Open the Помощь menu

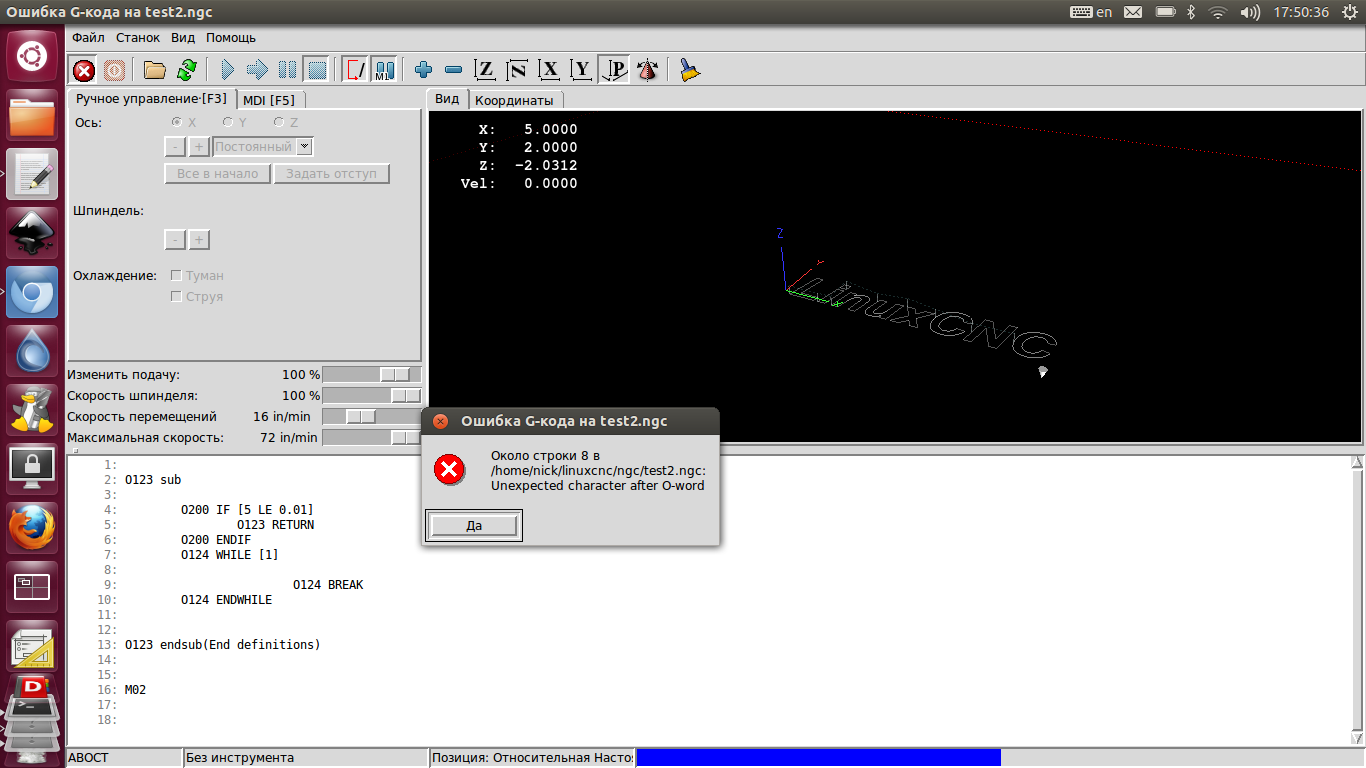[231, 38]
